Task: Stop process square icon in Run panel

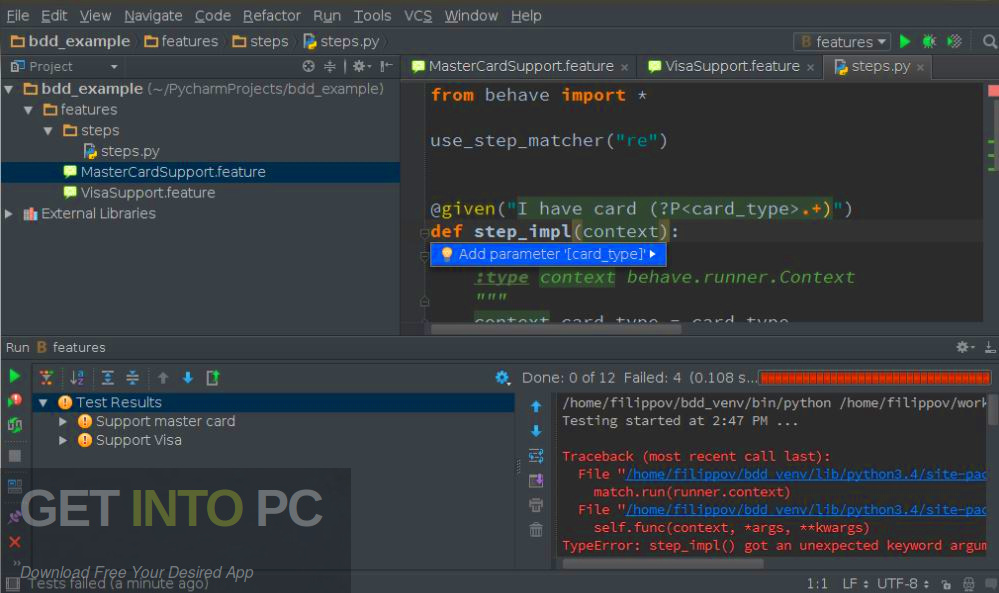Action: click(x=15, y=455)
